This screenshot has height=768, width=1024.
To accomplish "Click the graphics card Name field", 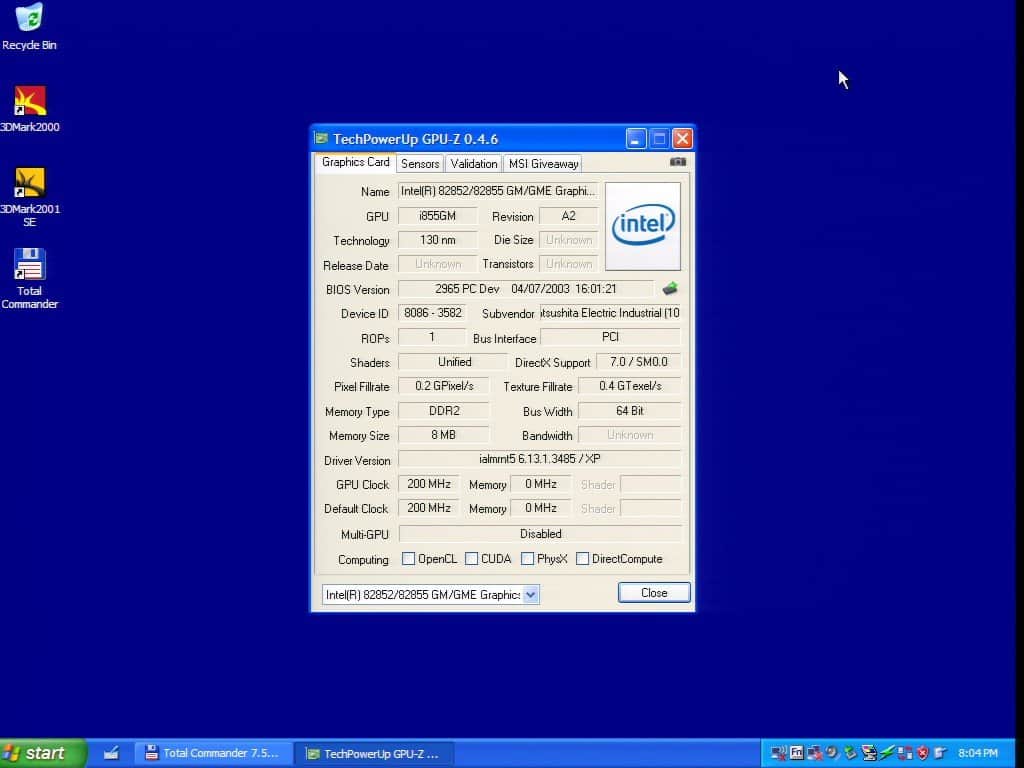I will (498, 191).
